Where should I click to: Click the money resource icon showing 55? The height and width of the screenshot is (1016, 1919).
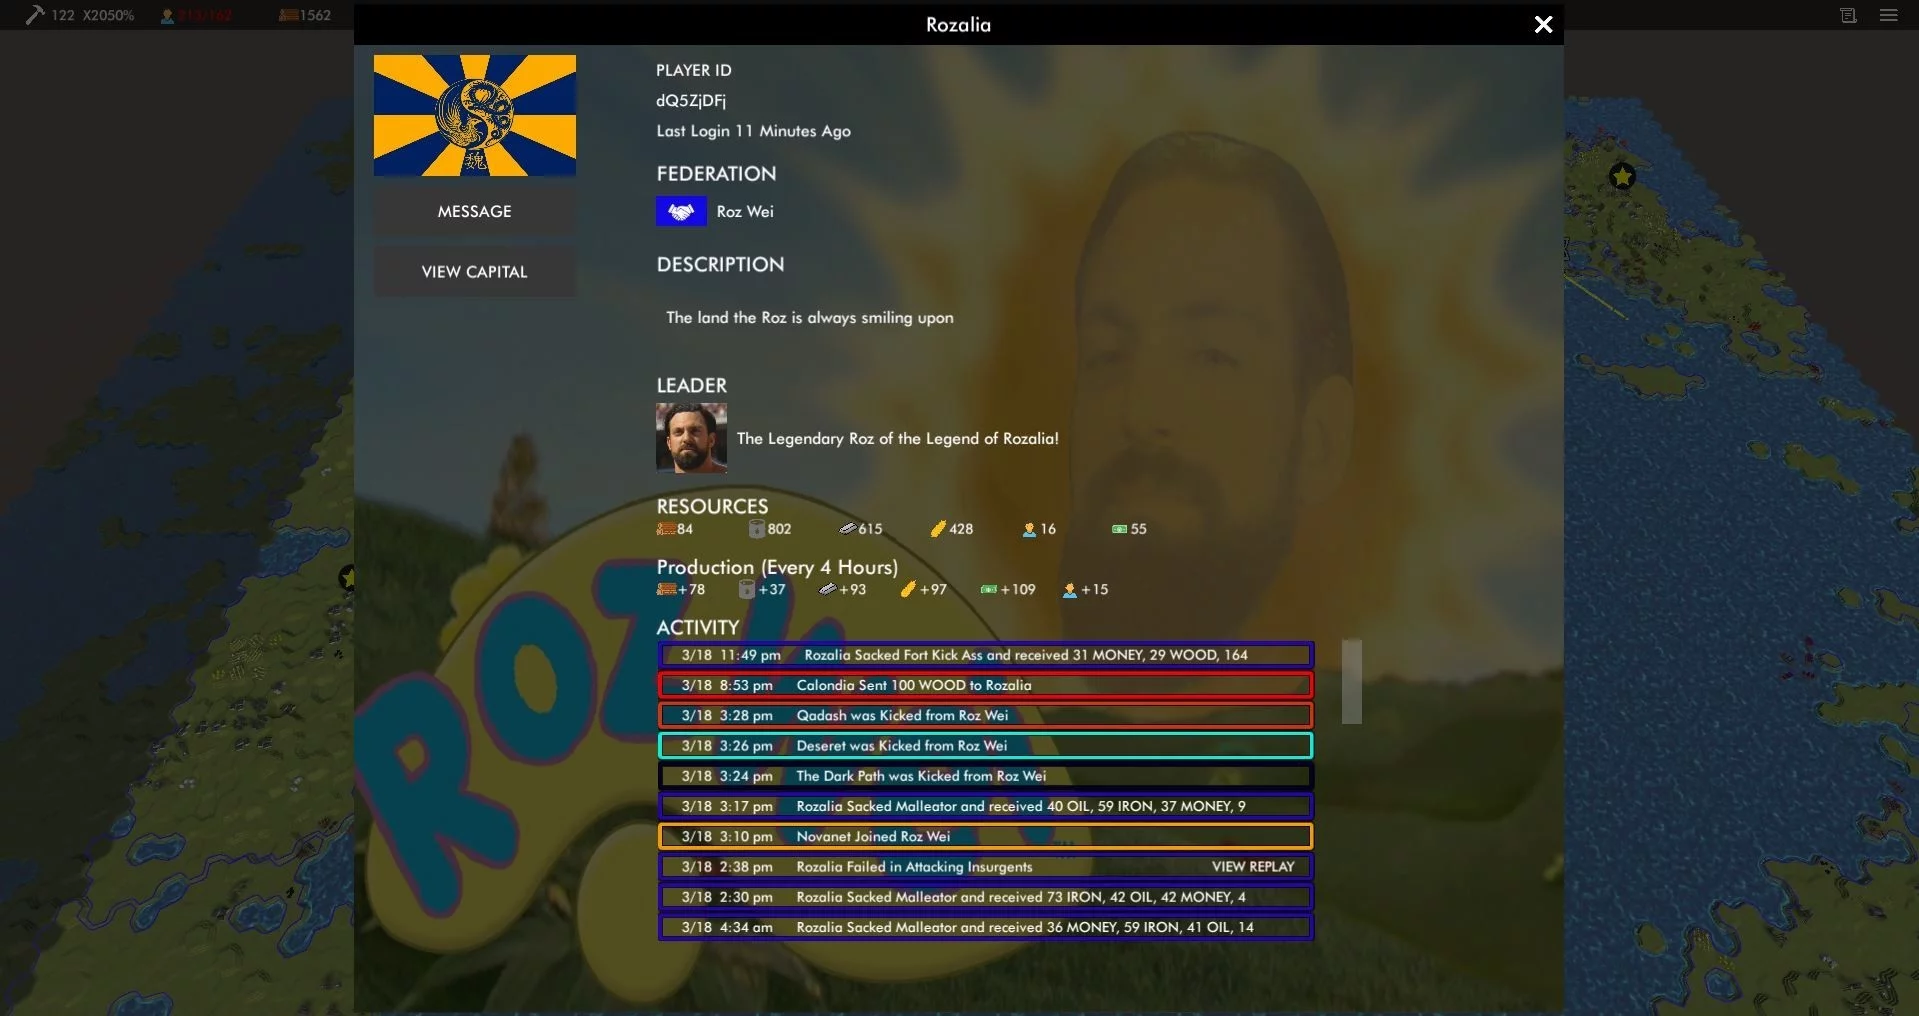(1119, 529)
